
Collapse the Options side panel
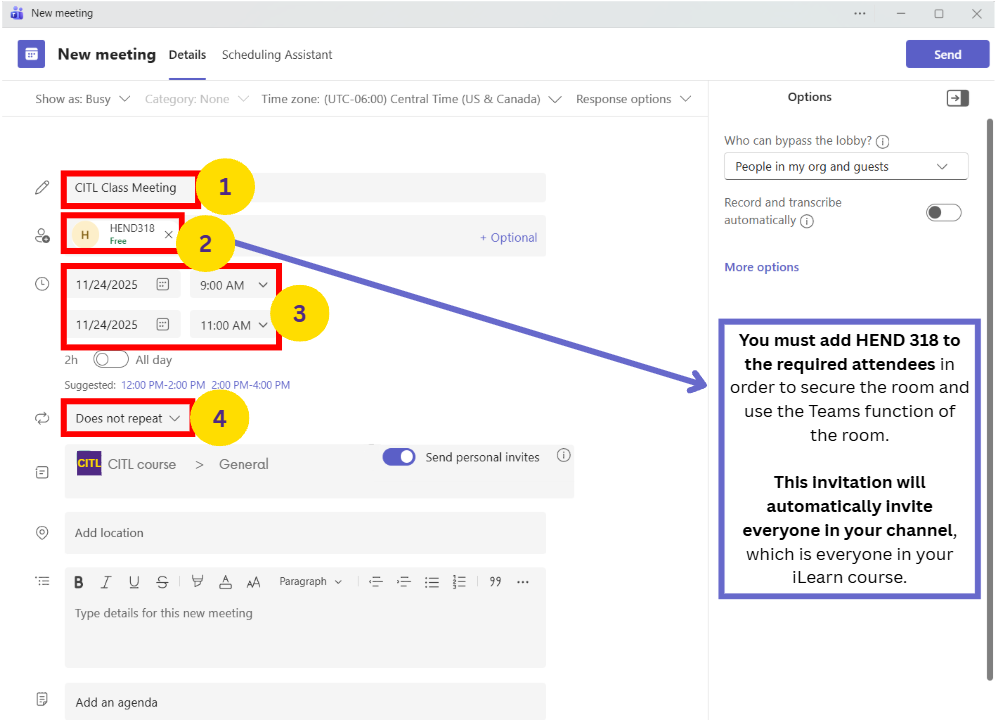pyautogui.click(x=957, y=98)
